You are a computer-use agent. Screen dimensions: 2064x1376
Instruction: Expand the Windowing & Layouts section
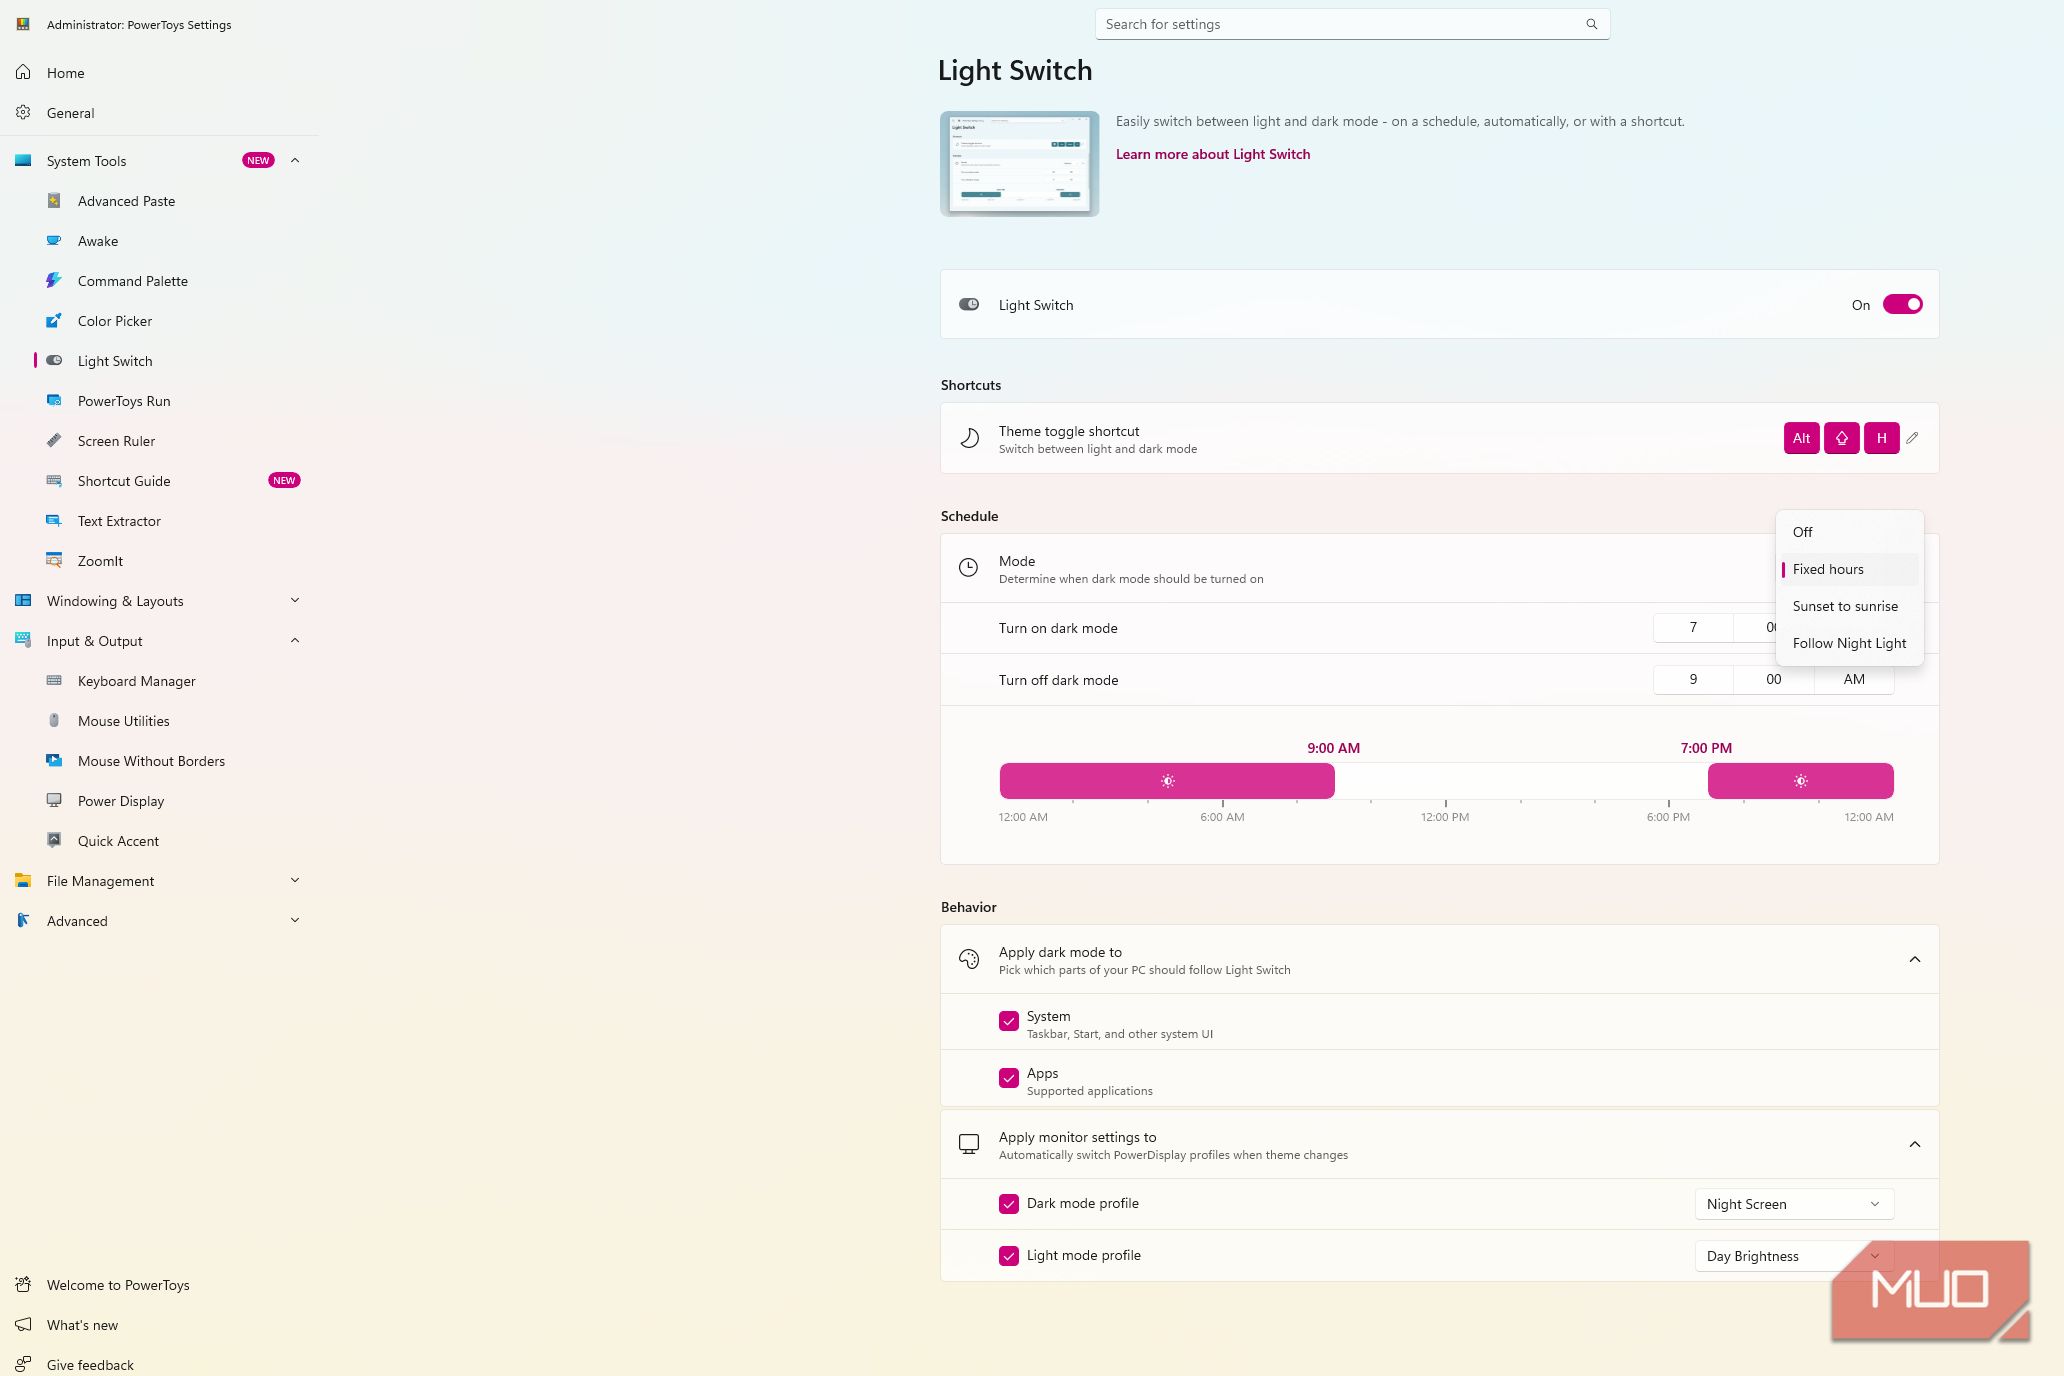(295, 601)
